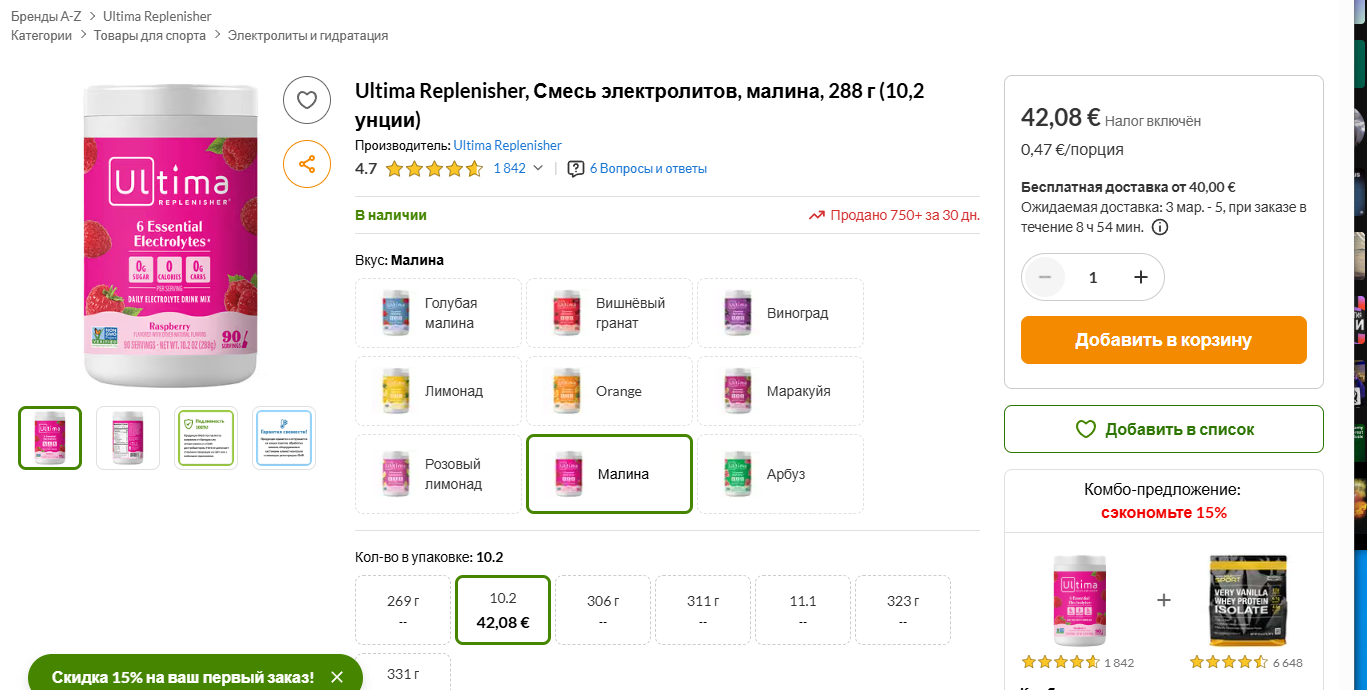This screenshot has width=1367, height=690.
Task: Select the Арбуз flavor option
Action: click(780, 474)
